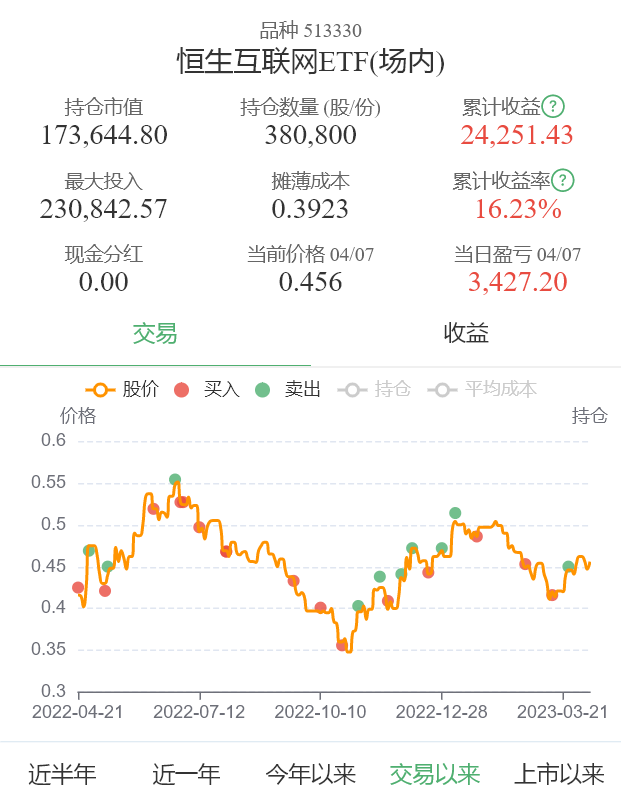621x807 pixels.
Task: Click the 2023-03-21 axis date label
Action: pyautogui.click(x=562, y=712)
